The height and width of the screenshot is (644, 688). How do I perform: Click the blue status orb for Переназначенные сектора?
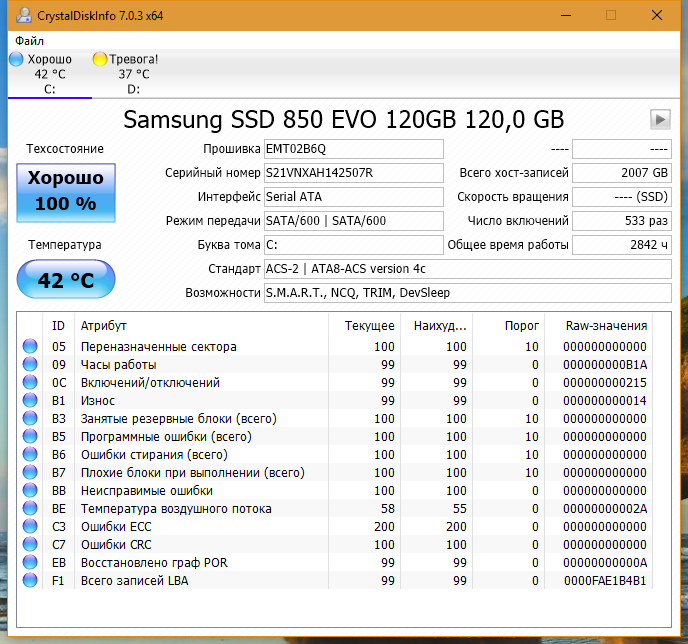30,347
